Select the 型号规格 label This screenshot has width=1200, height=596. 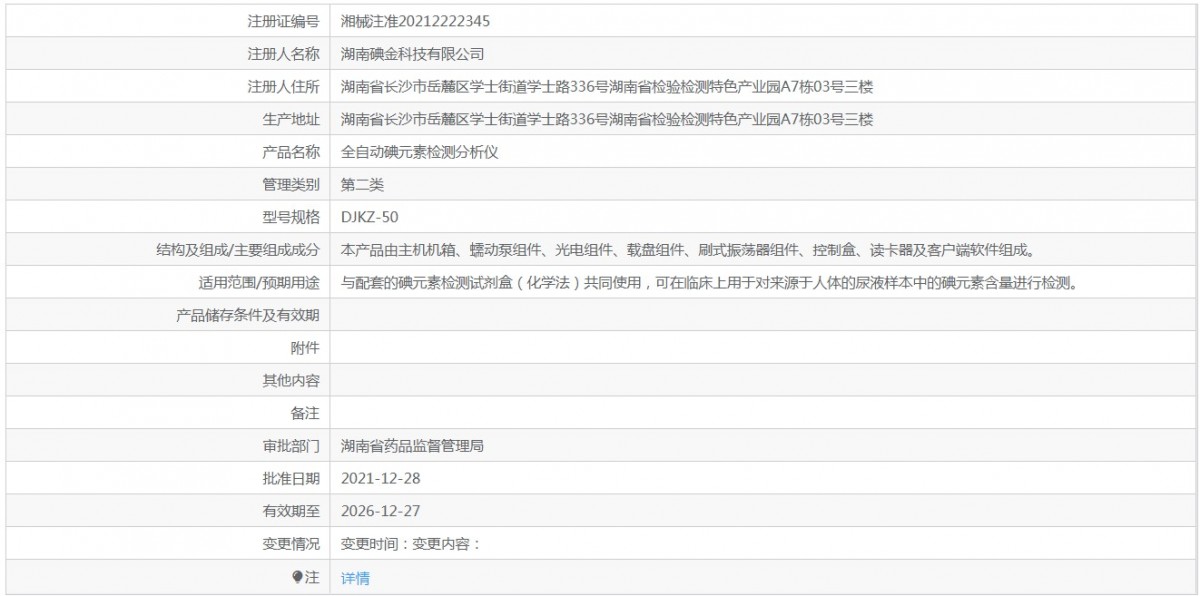click(x=291, y=217)
